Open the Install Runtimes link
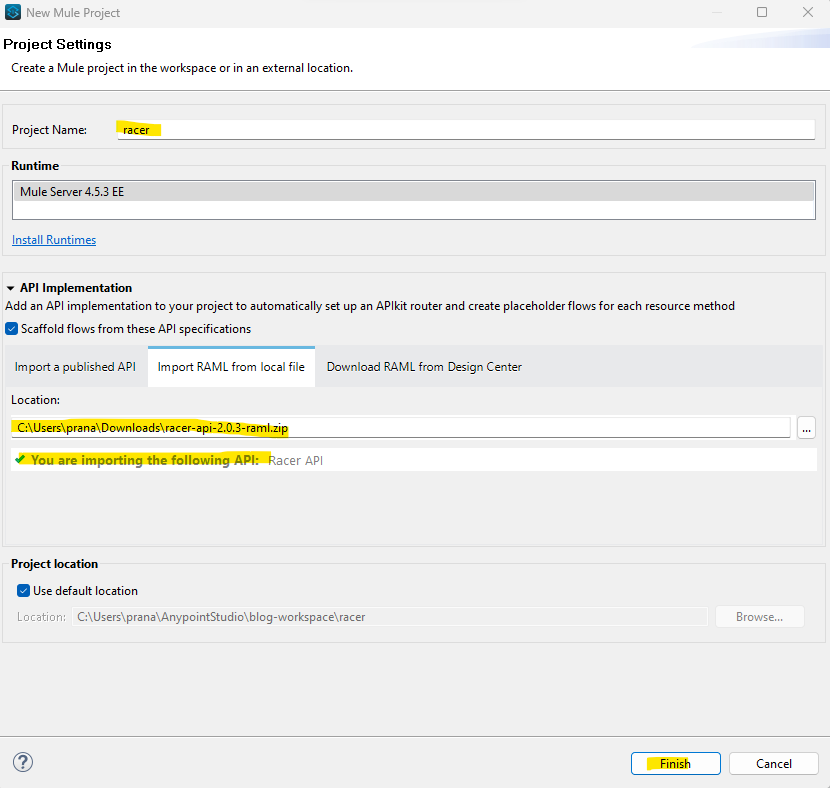The height and width of the screenshot is (788, 830). click(x=54, y=240)
